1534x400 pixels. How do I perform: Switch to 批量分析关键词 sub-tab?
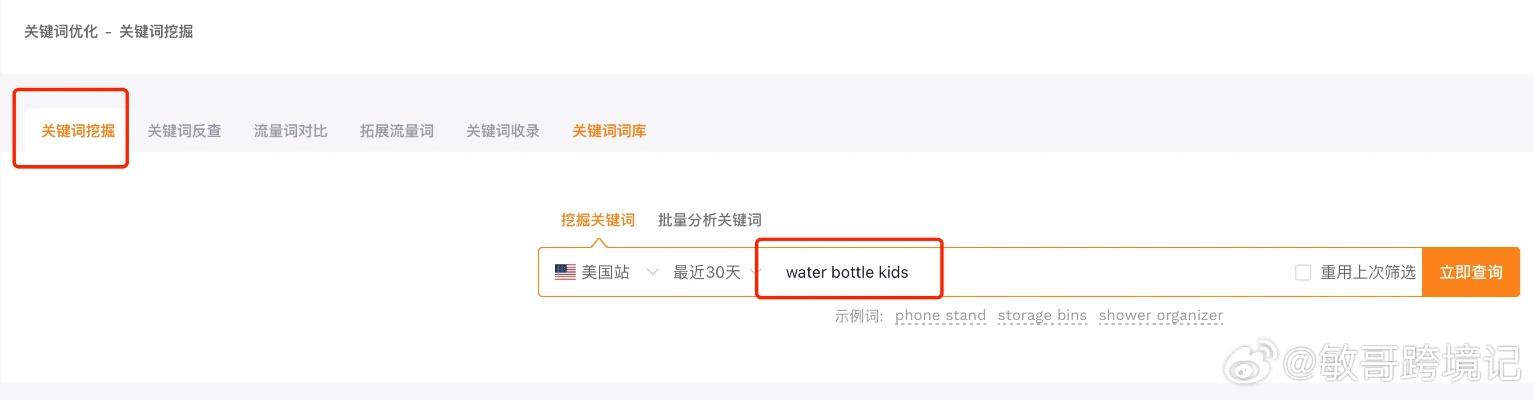point(710,220)
